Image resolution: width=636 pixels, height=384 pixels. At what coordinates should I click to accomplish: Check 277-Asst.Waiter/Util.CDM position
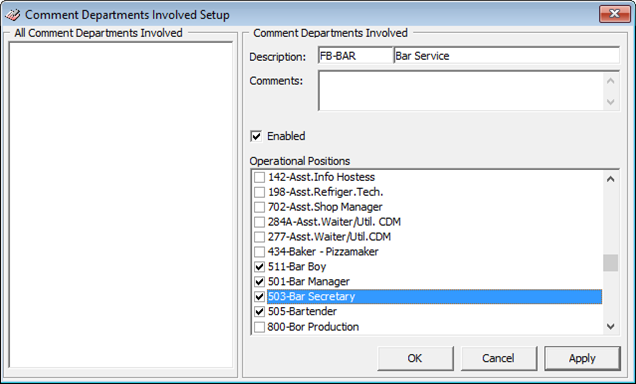pos(259,237)
